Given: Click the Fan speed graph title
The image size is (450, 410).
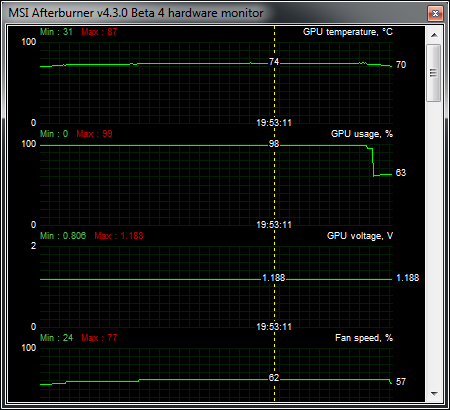Looking at the screenshot, I should tap(364, 338).
